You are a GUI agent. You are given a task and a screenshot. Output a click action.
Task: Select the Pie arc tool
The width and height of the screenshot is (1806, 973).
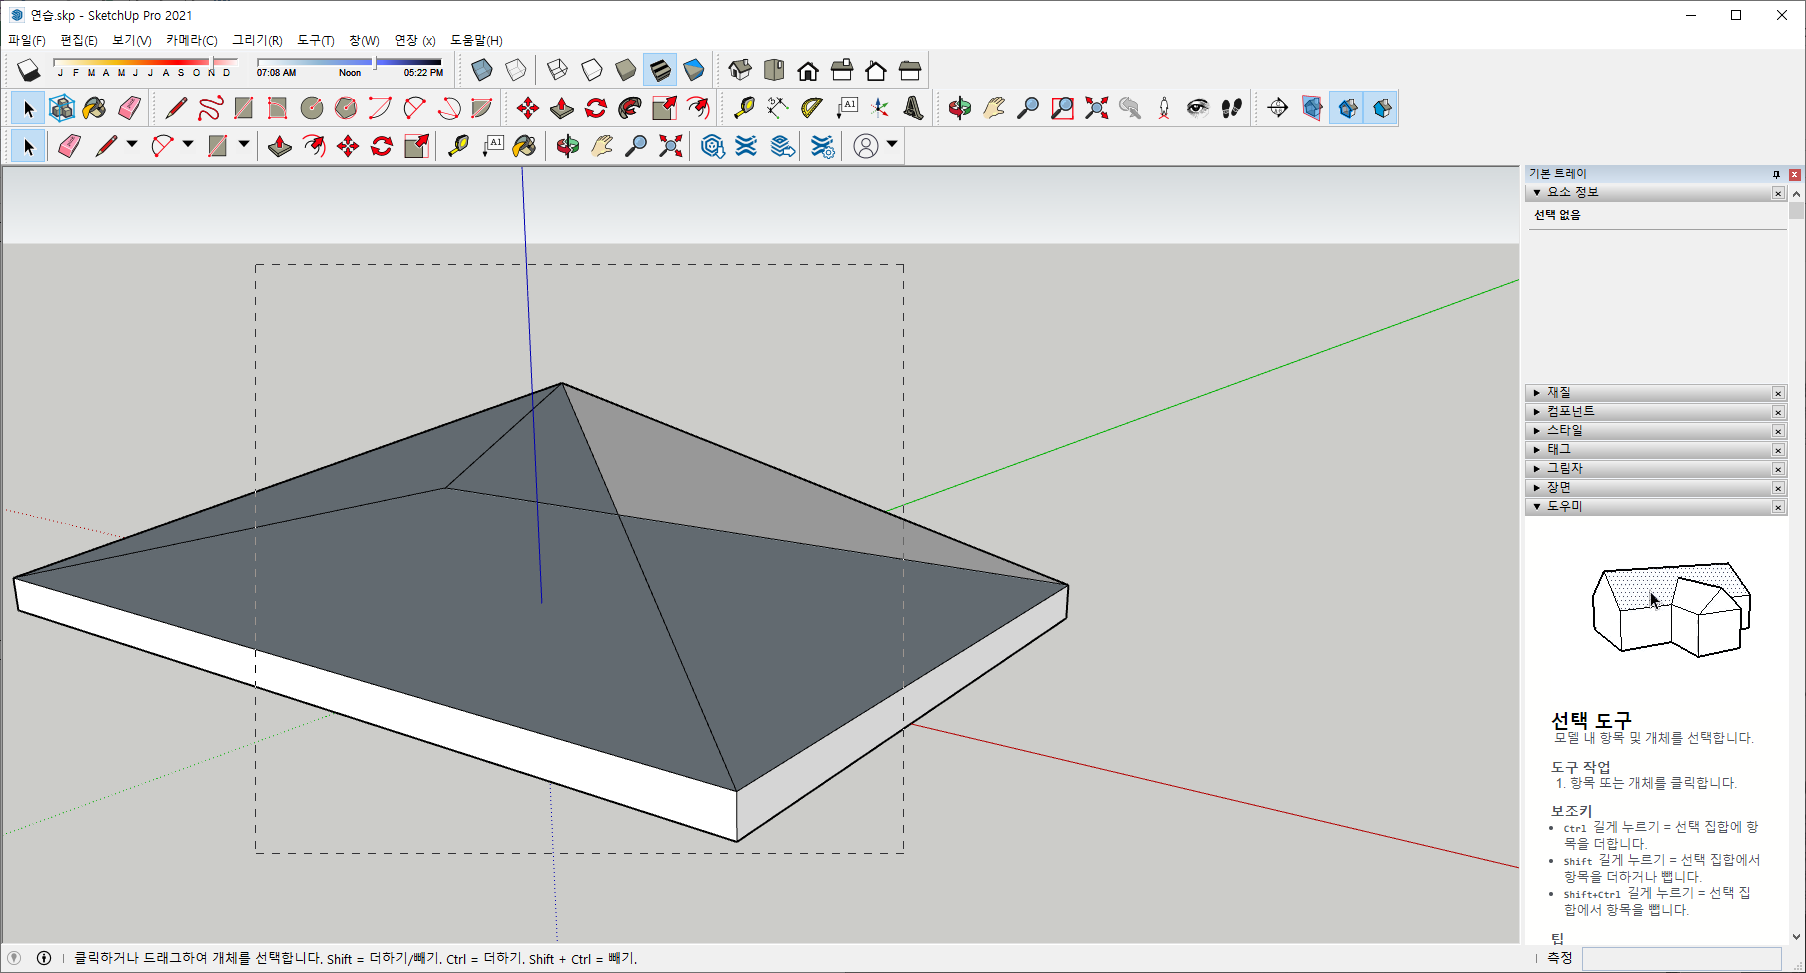point(482,108)
